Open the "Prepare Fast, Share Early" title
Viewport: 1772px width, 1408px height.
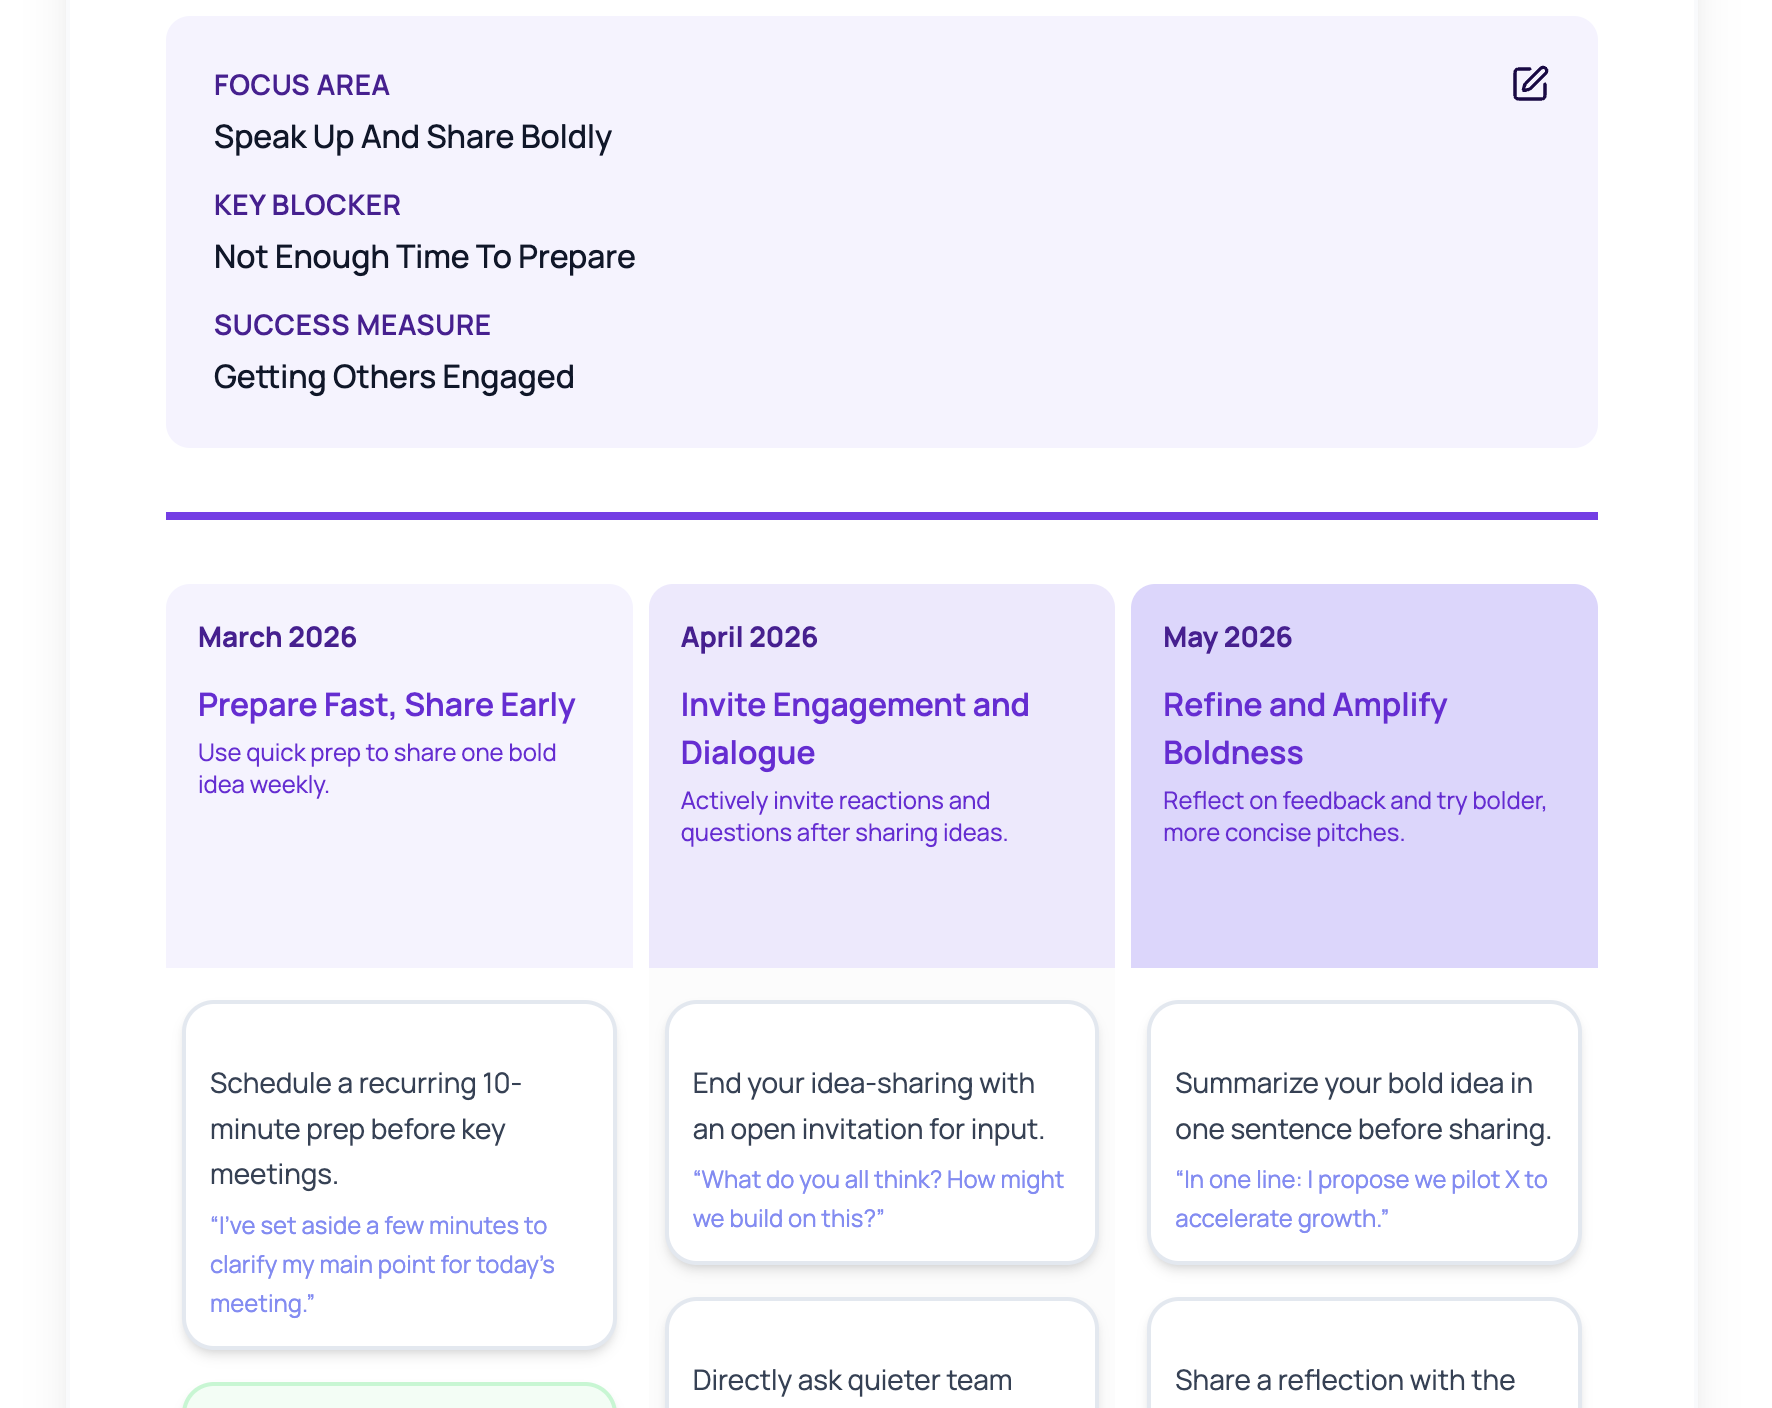[386, 705]
